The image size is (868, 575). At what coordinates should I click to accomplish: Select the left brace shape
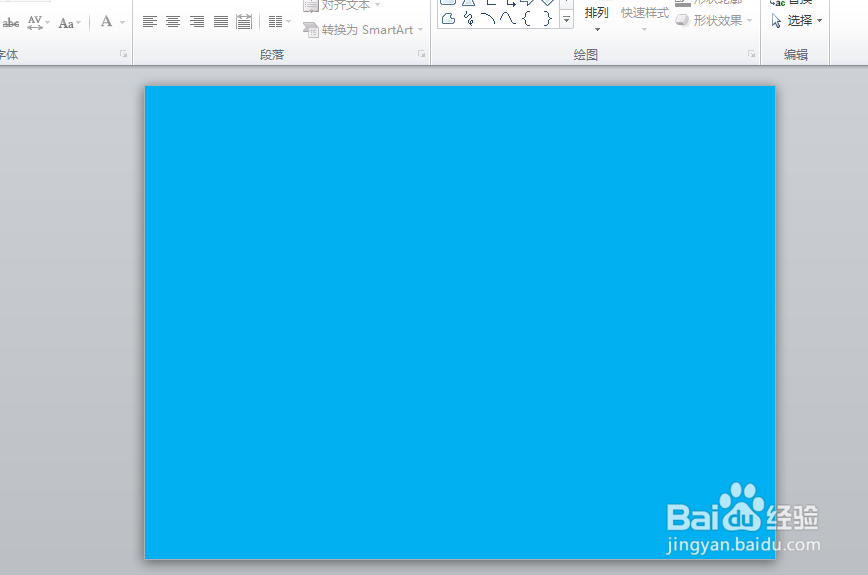click(x=526, y=19)
